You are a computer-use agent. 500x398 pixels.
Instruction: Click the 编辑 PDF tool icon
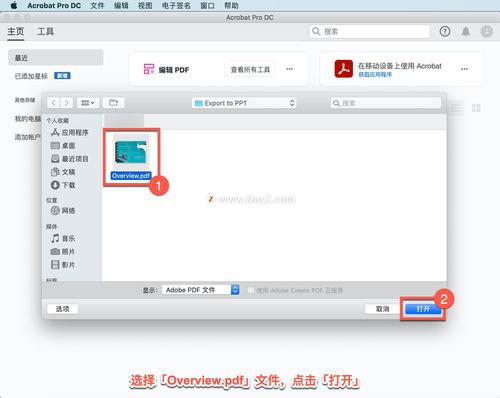click(149, 69)
